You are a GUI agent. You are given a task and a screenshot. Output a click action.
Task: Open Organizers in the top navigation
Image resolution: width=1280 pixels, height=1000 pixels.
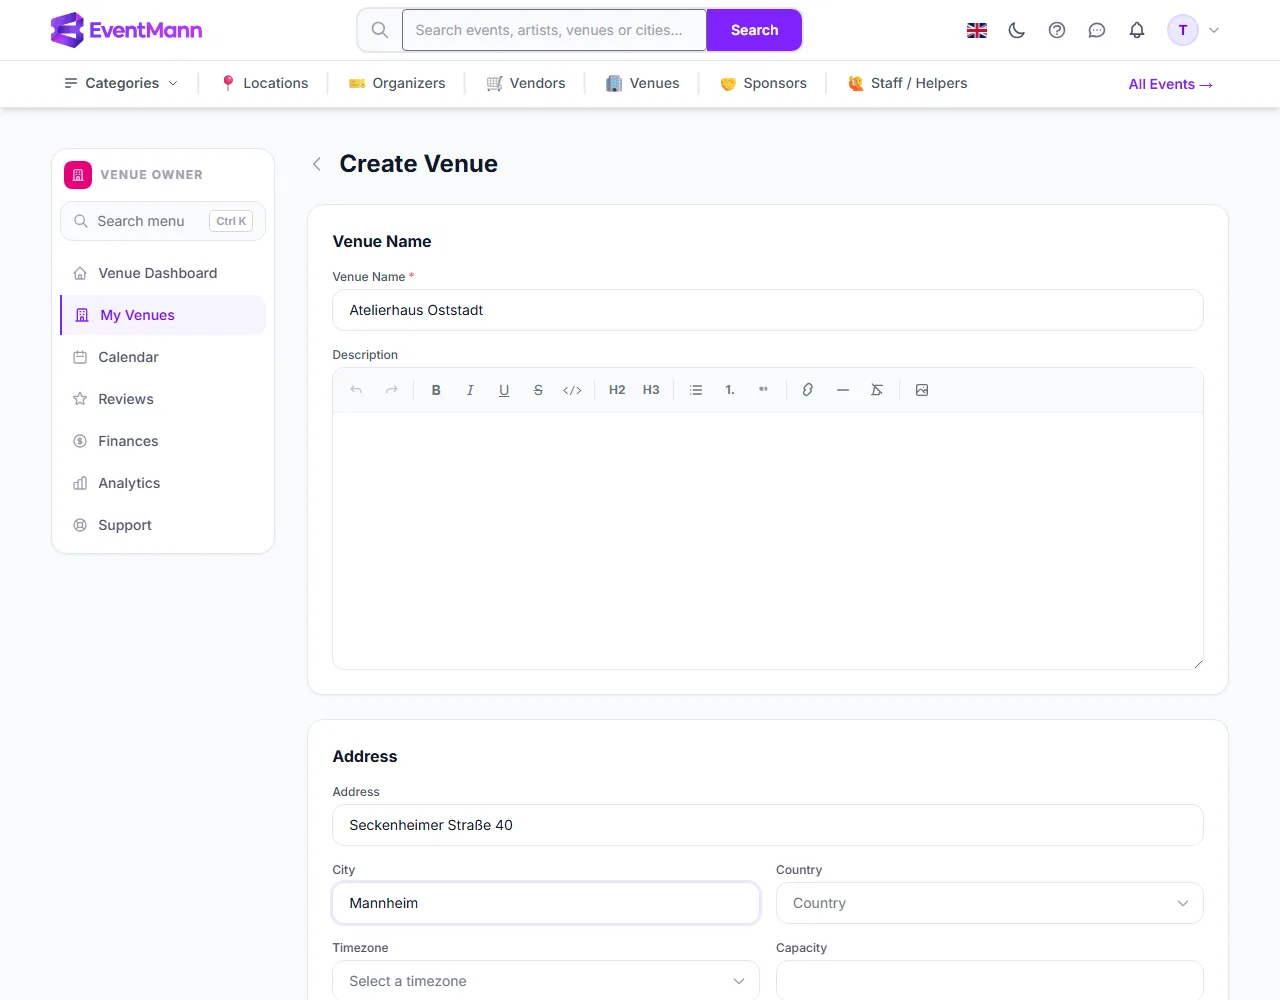tap(397, 83)
